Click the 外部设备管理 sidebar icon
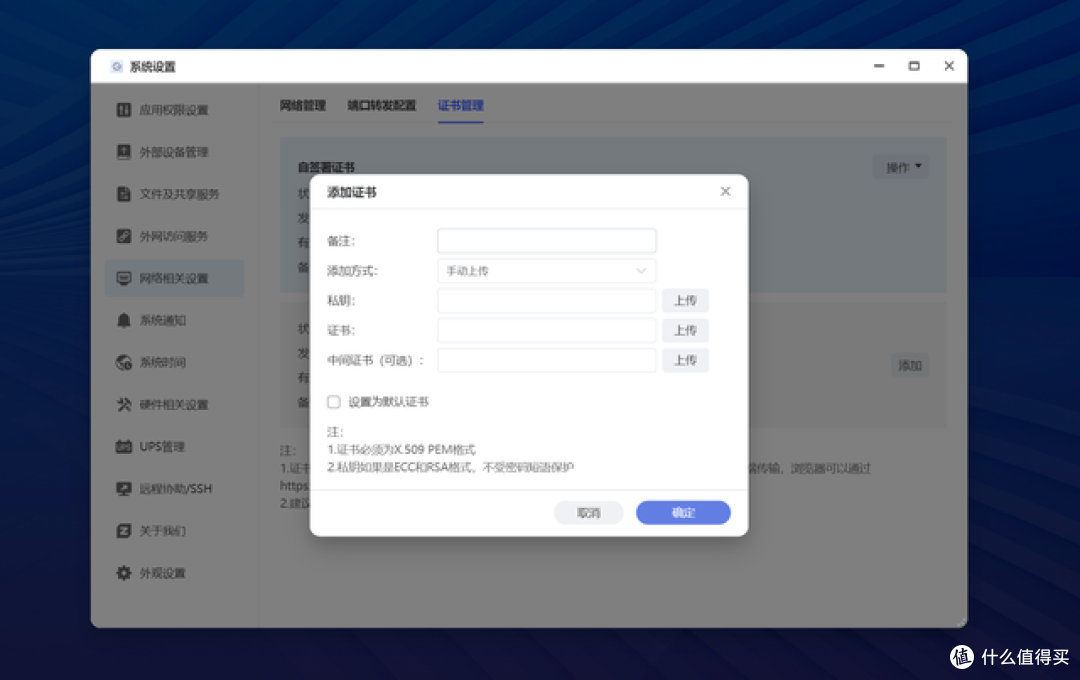This screenshot has width=1080, height=680. (124, 152)
